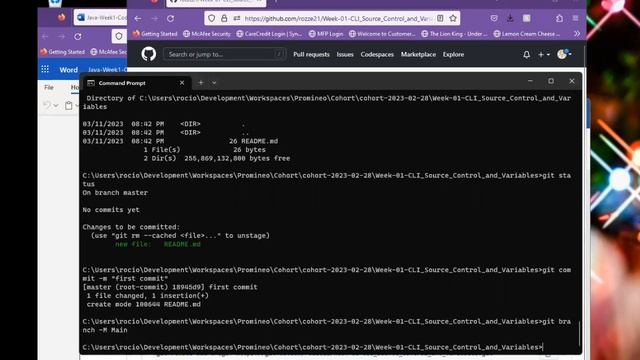The image size is (640, 360).
Task: Open the CareCredit Login bookmark
Action: [269, 34]
